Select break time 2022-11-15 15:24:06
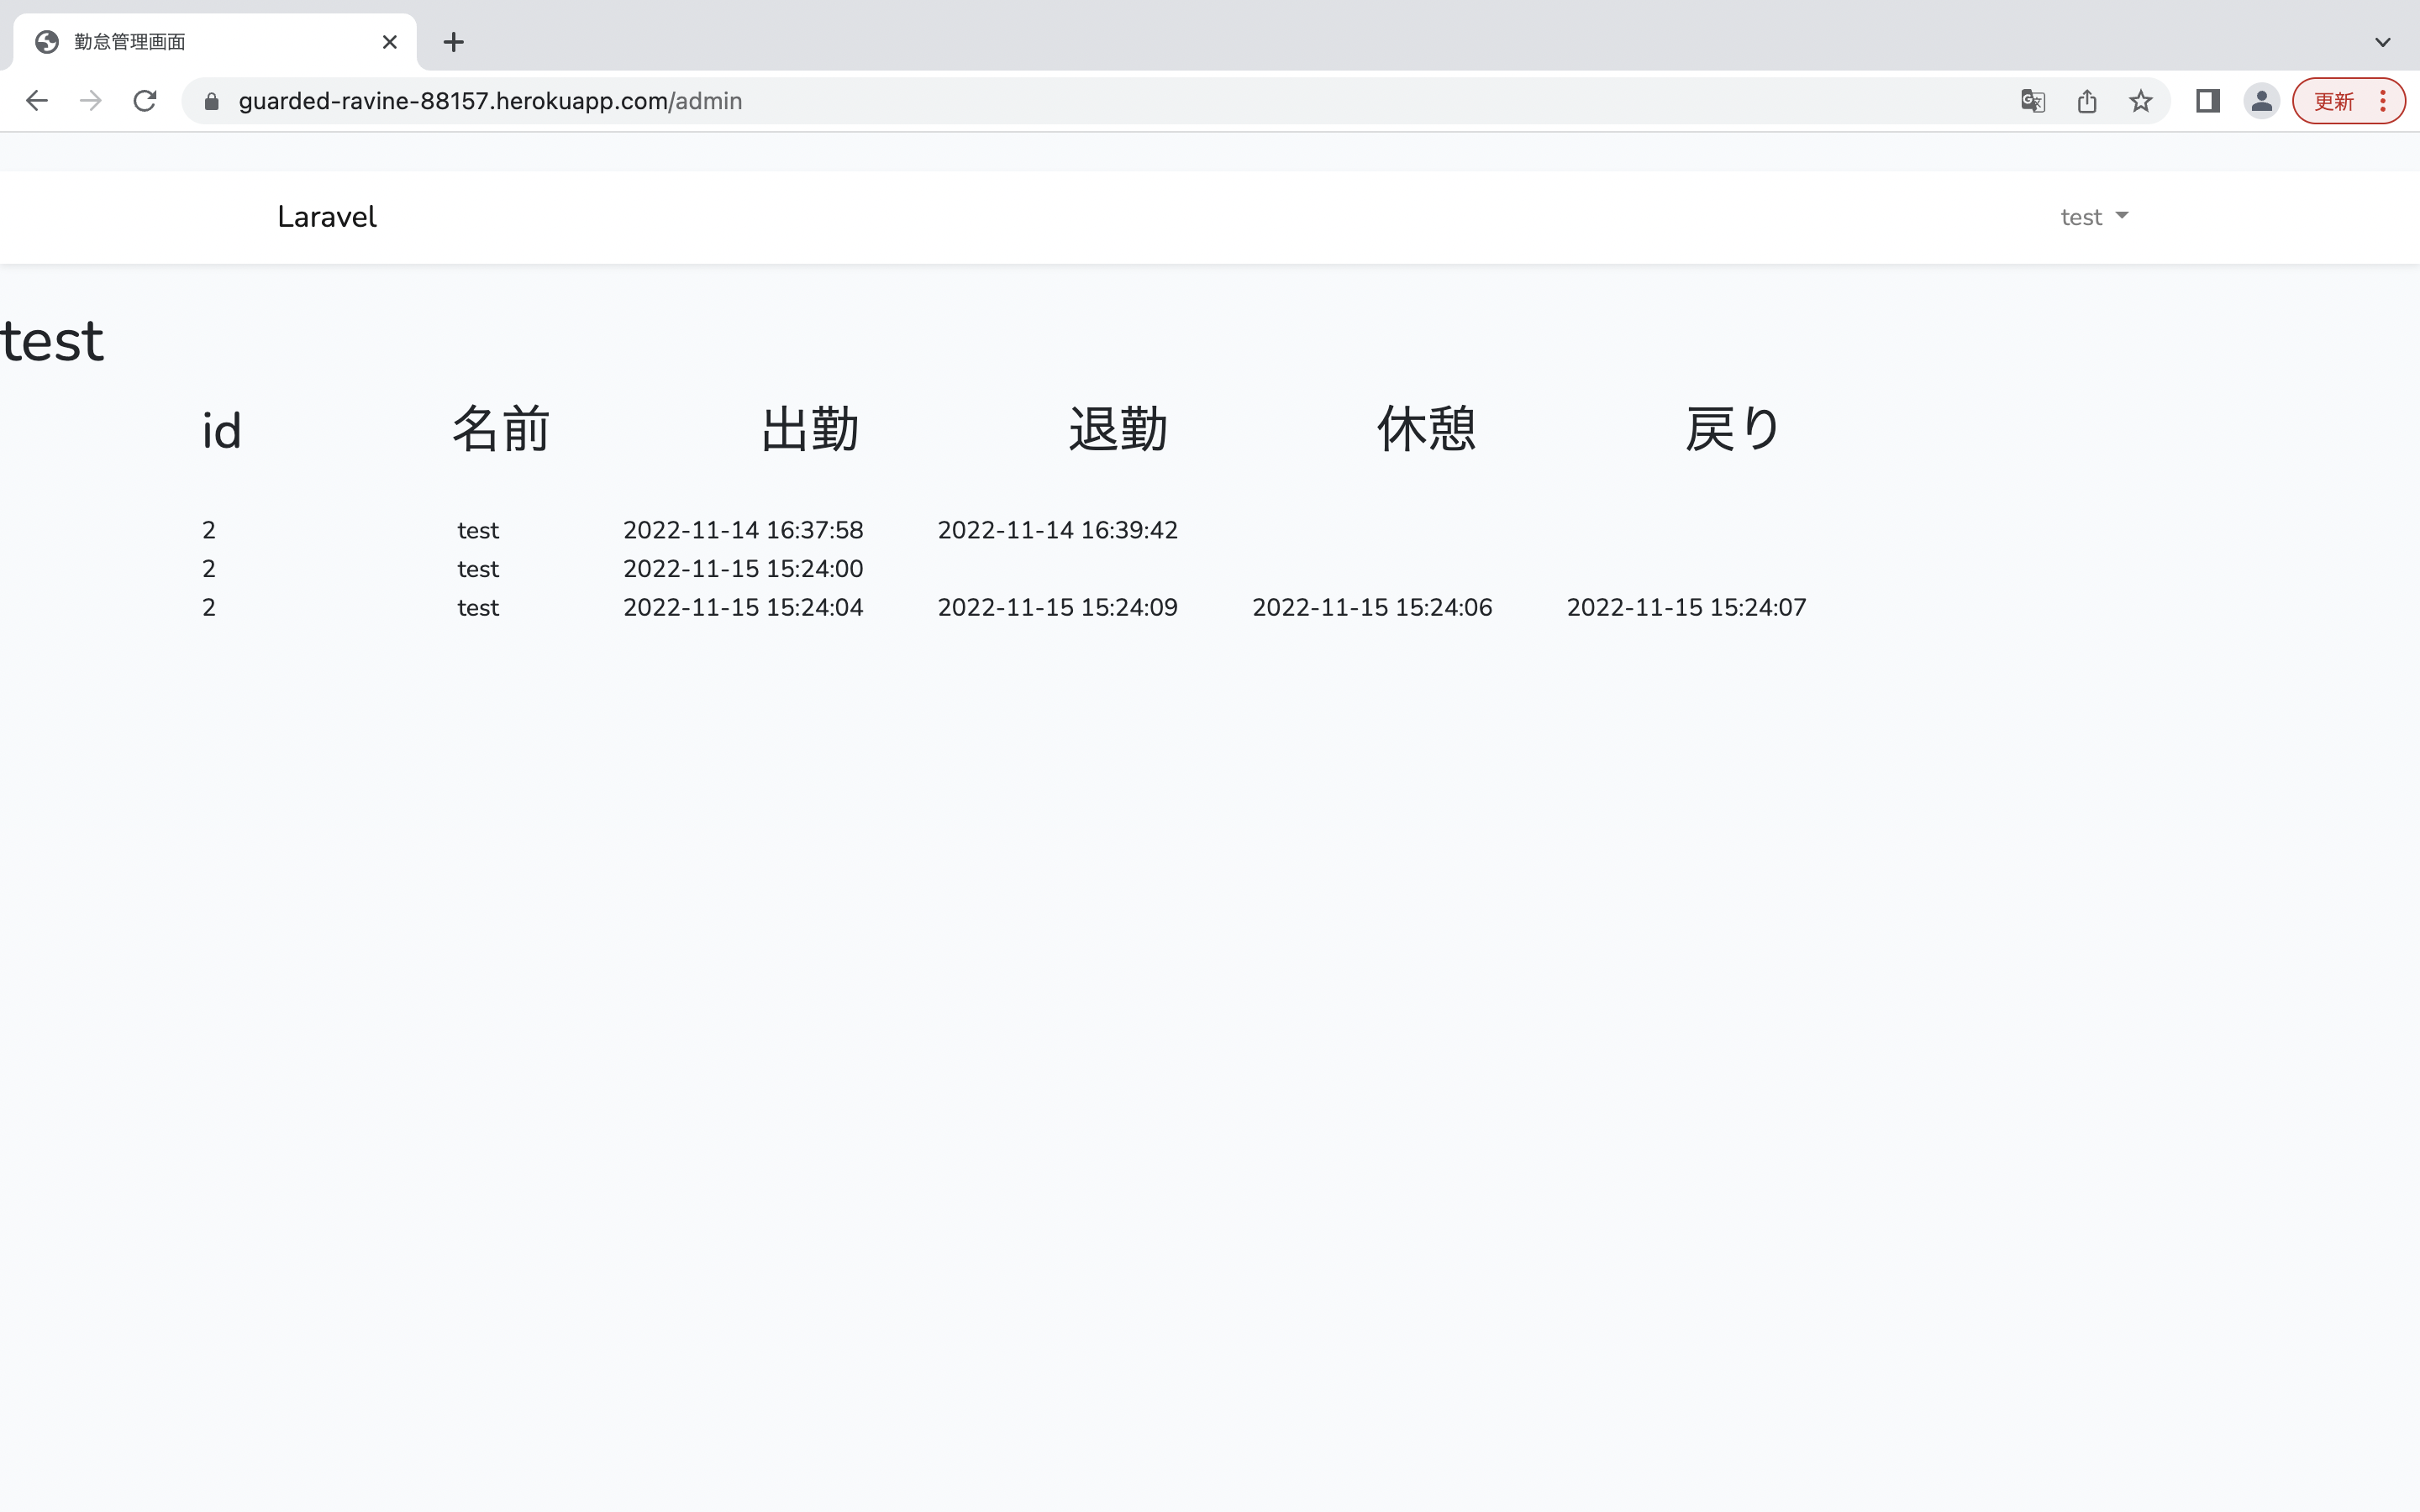The height and width of the screenshot is (1512, 2420). coord(1372,608)
